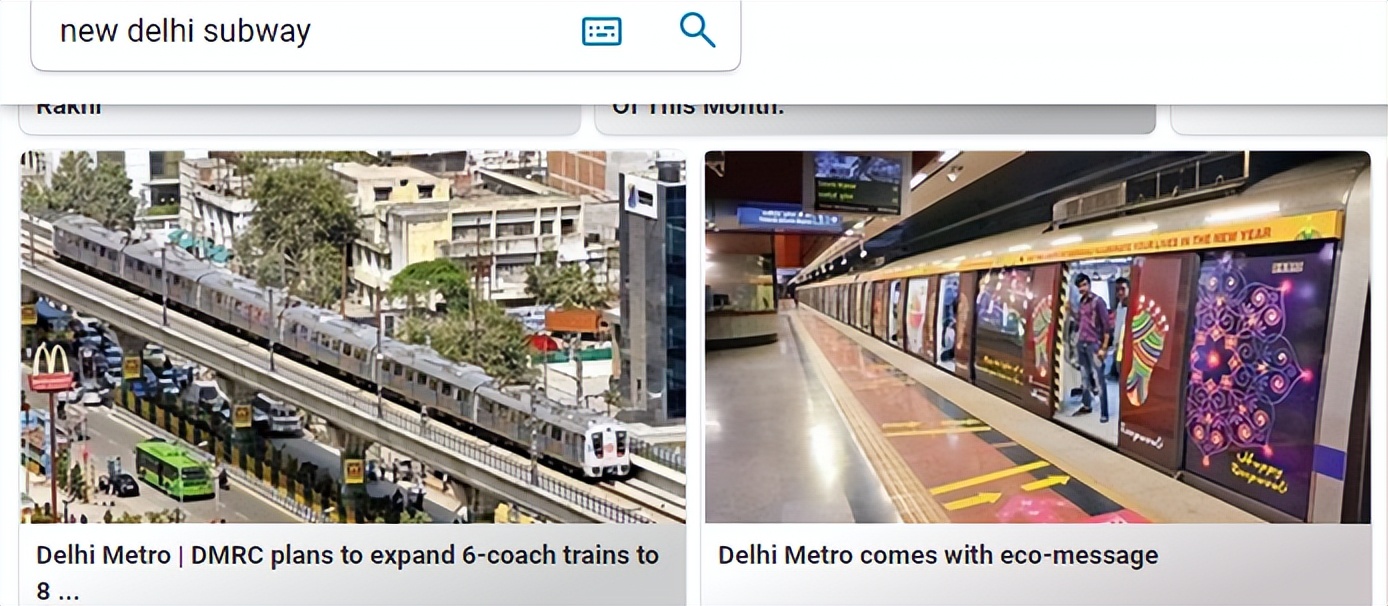
Task: Click the overhead display board in platform photo
Action: 856,183
